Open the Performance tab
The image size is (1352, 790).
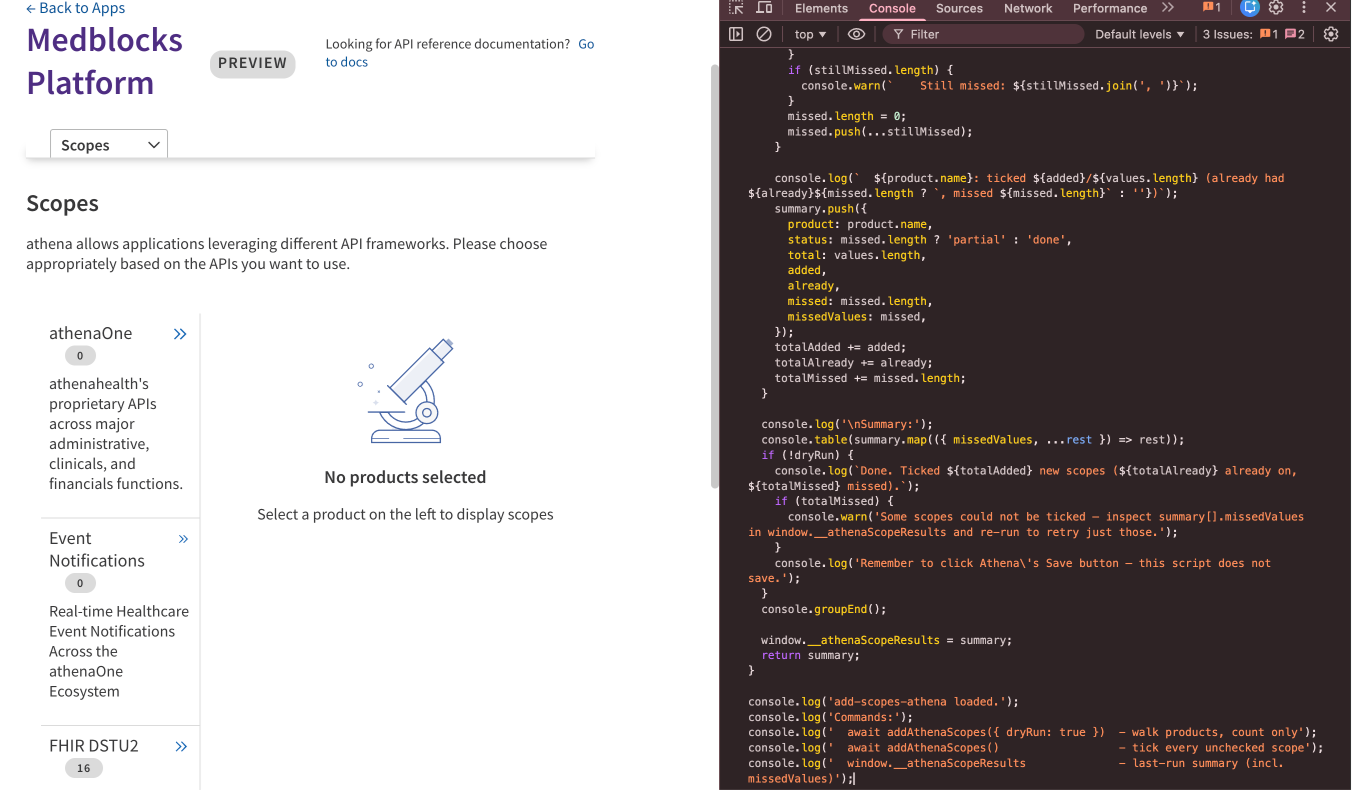pyautogui.click(x=1110, y=8)
